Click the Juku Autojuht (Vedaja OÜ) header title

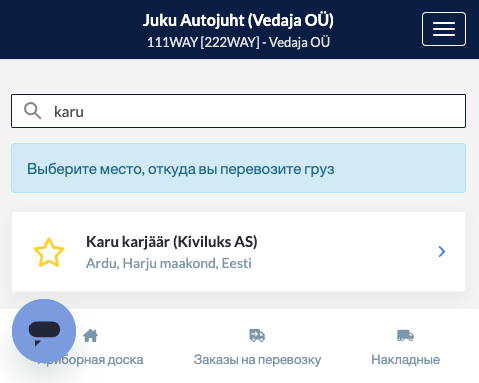(238, 20)
